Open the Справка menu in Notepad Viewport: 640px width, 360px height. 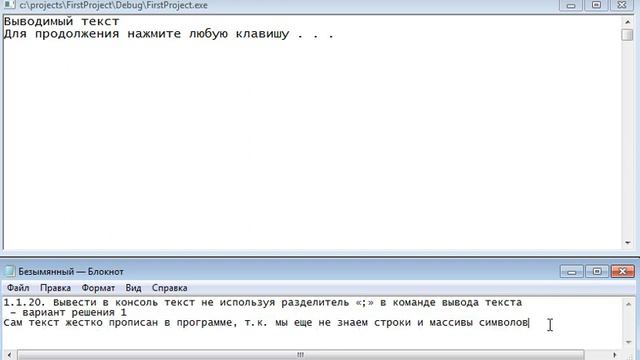coord(169,288)
